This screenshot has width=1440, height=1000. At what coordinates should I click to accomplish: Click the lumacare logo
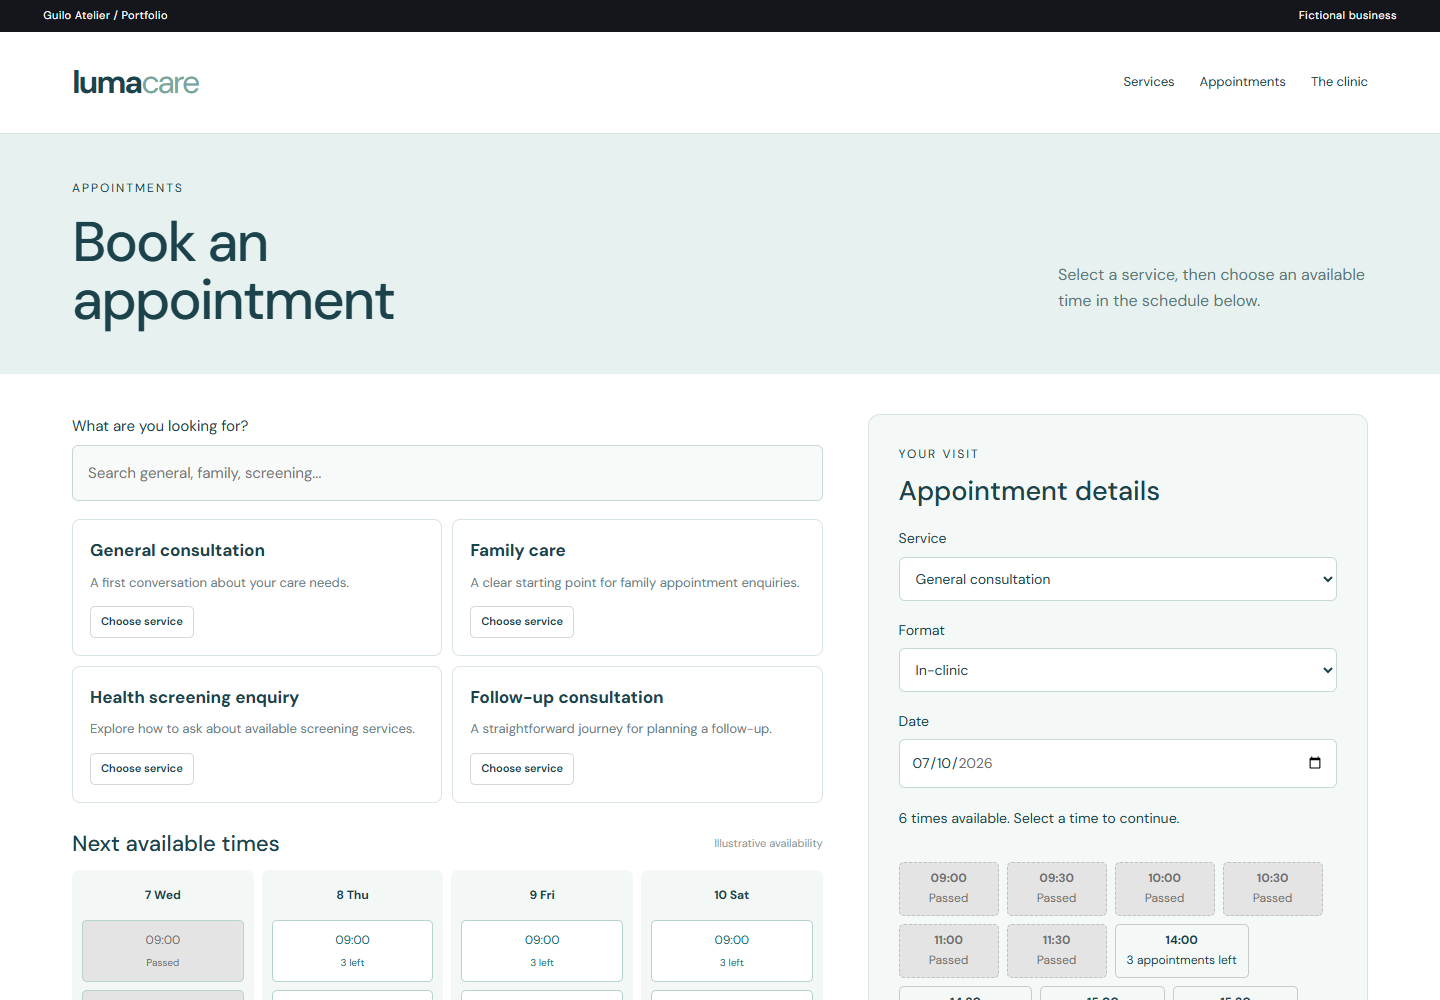pyautogui.click(x=136, y=82)
